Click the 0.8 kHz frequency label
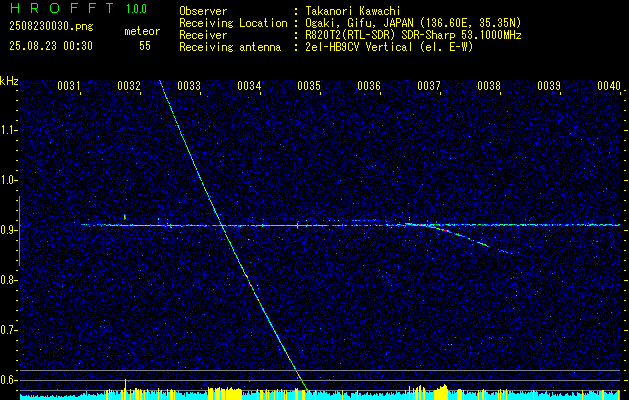This screenshot has height=400, width=629. [x=7, y=280]
